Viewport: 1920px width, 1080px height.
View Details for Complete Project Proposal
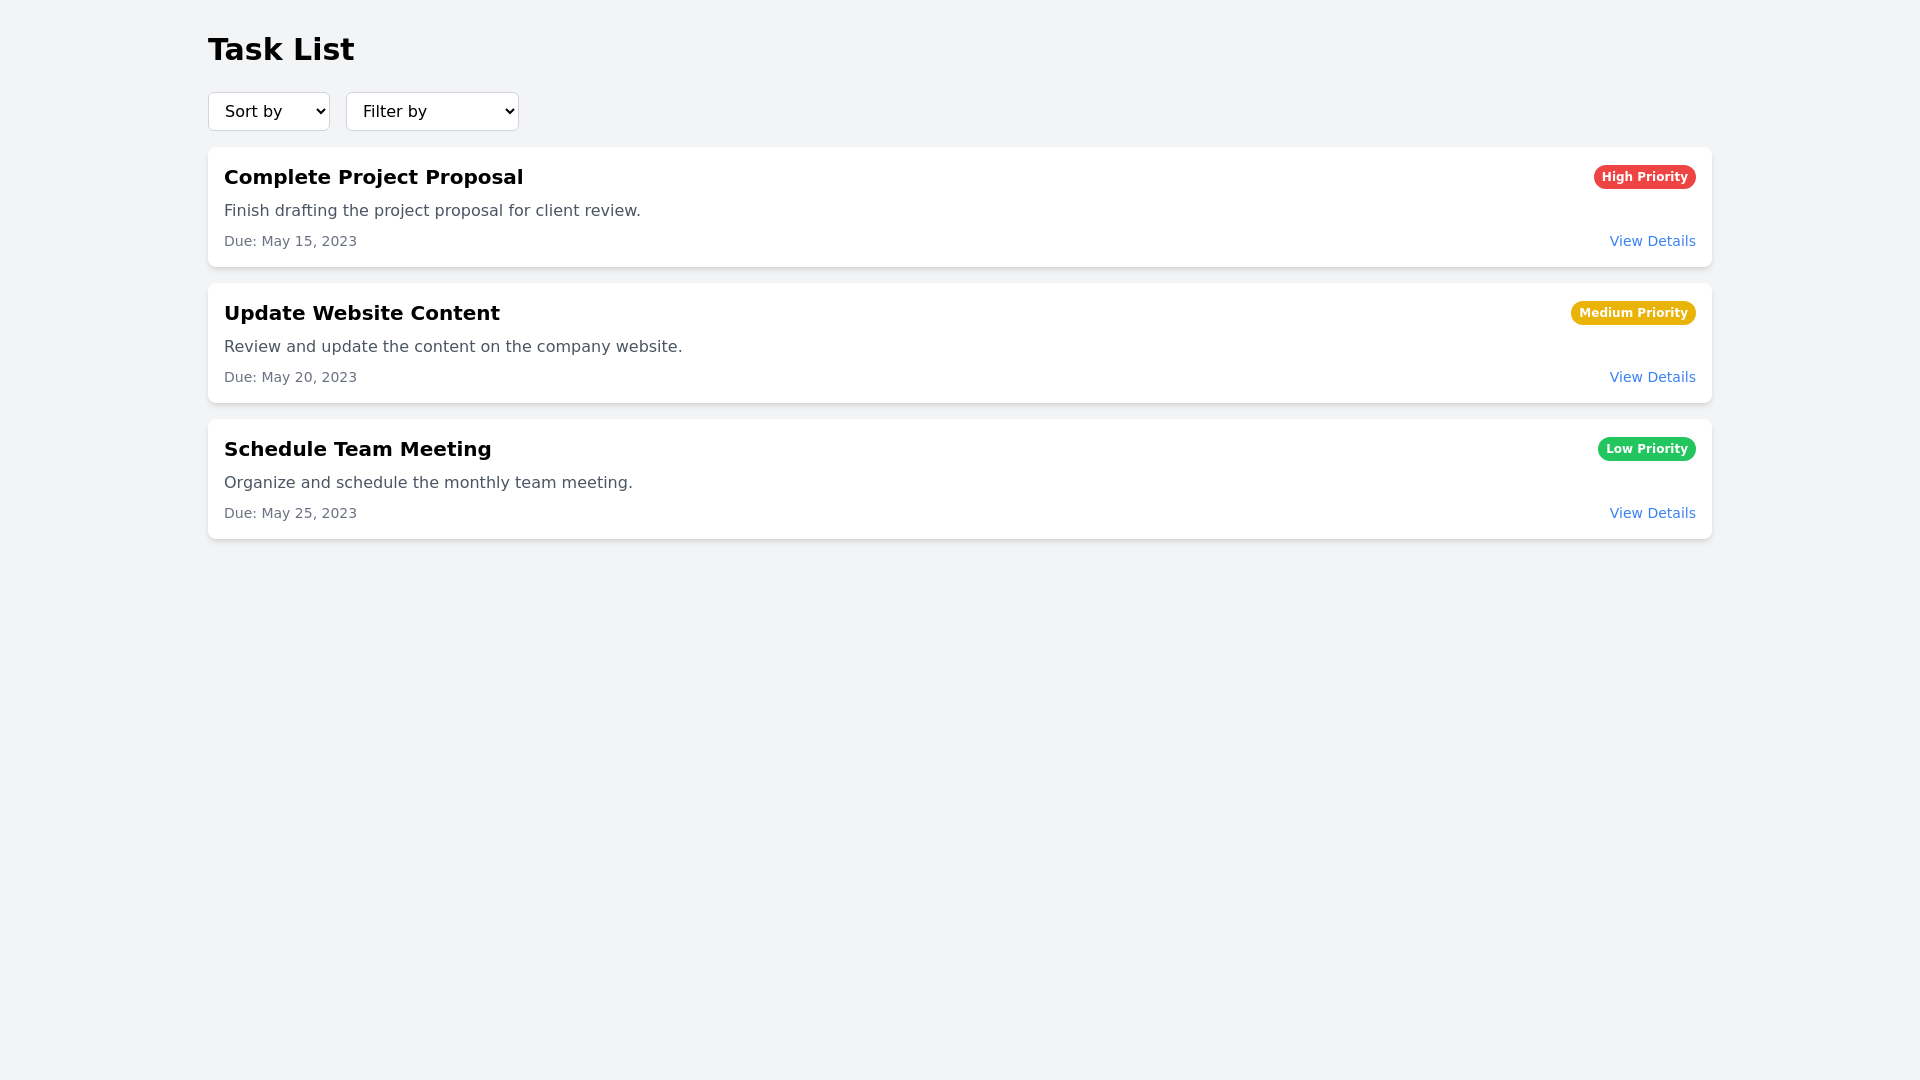pyautogui.click(x=1652, y=241)
